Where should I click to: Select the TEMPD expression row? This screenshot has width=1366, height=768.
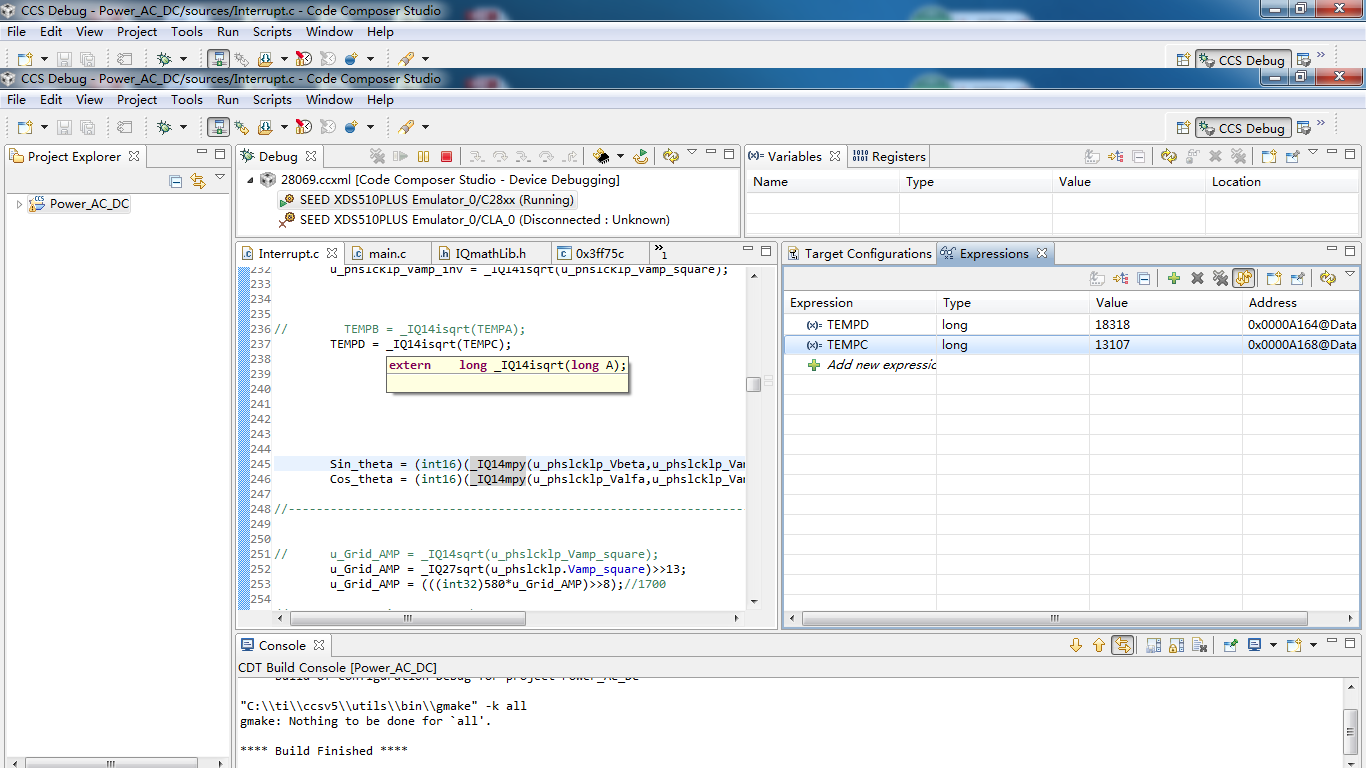click(847, 325)
